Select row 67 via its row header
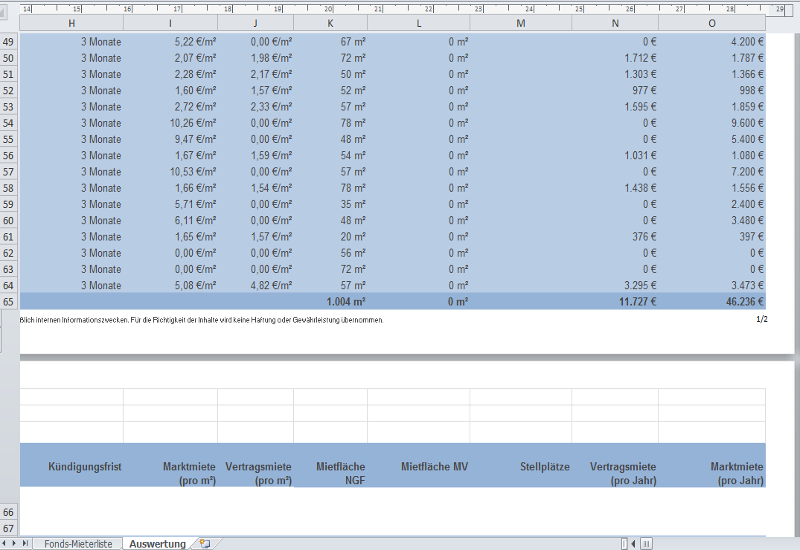Screen dimensions: 800x550 [x=9, y=528]
